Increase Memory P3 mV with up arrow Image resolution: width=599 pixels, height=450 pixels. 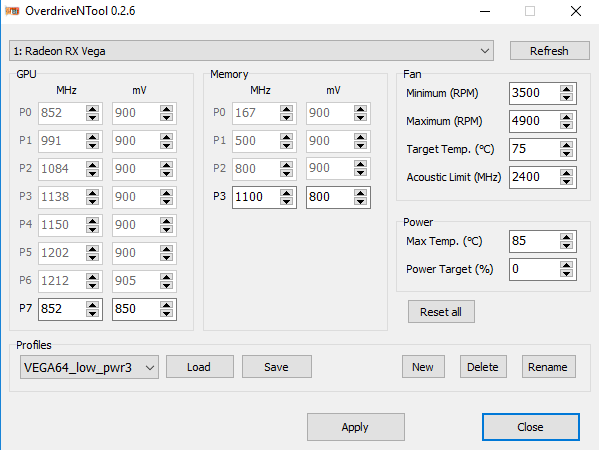[360, 193]
